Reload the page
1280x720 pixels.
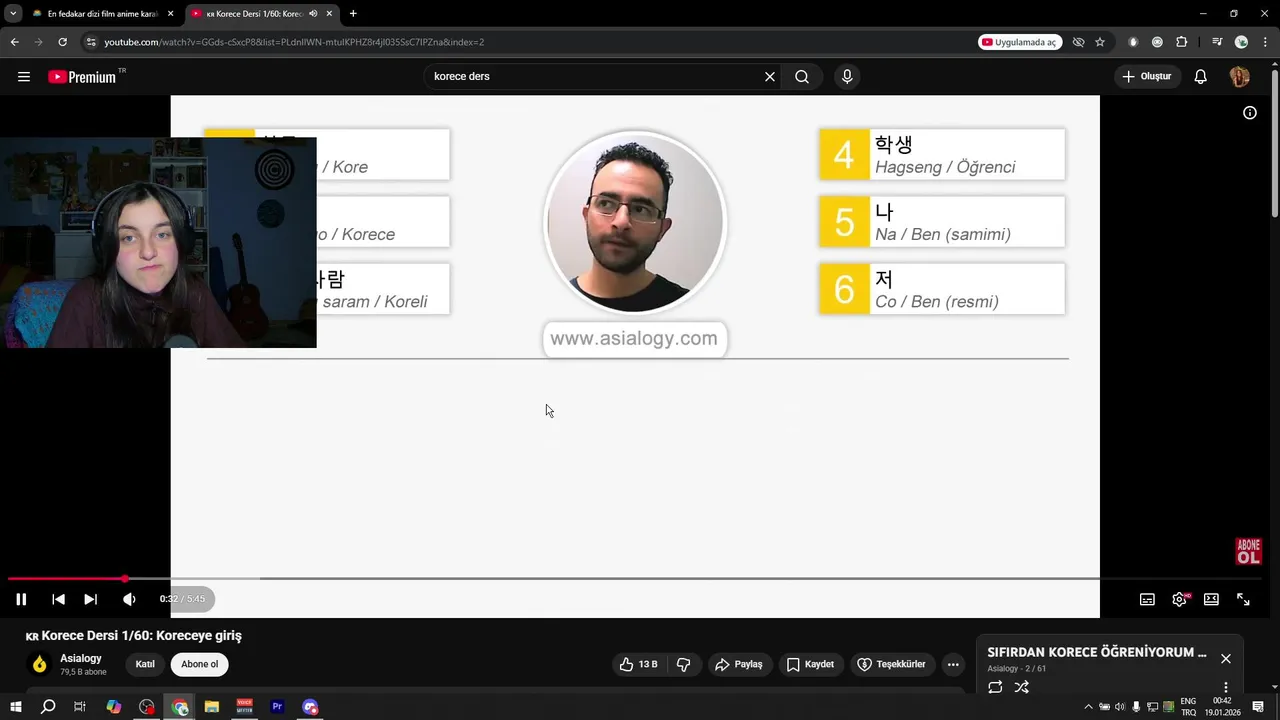(62, 42)
